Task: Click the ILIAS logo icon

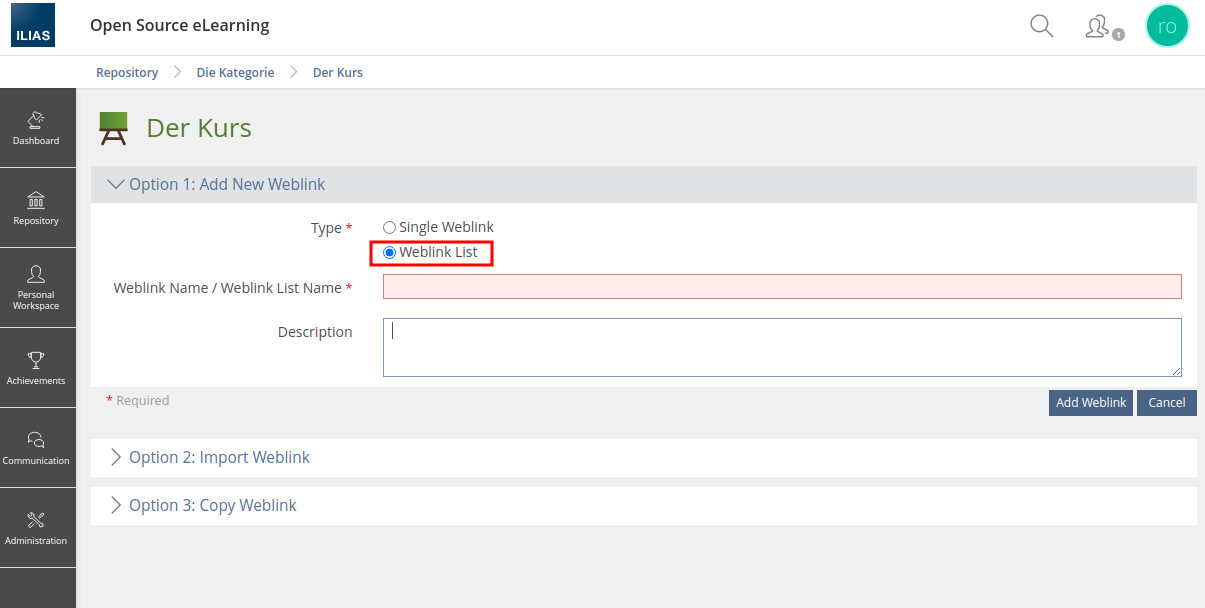Action: pos(33,27)
